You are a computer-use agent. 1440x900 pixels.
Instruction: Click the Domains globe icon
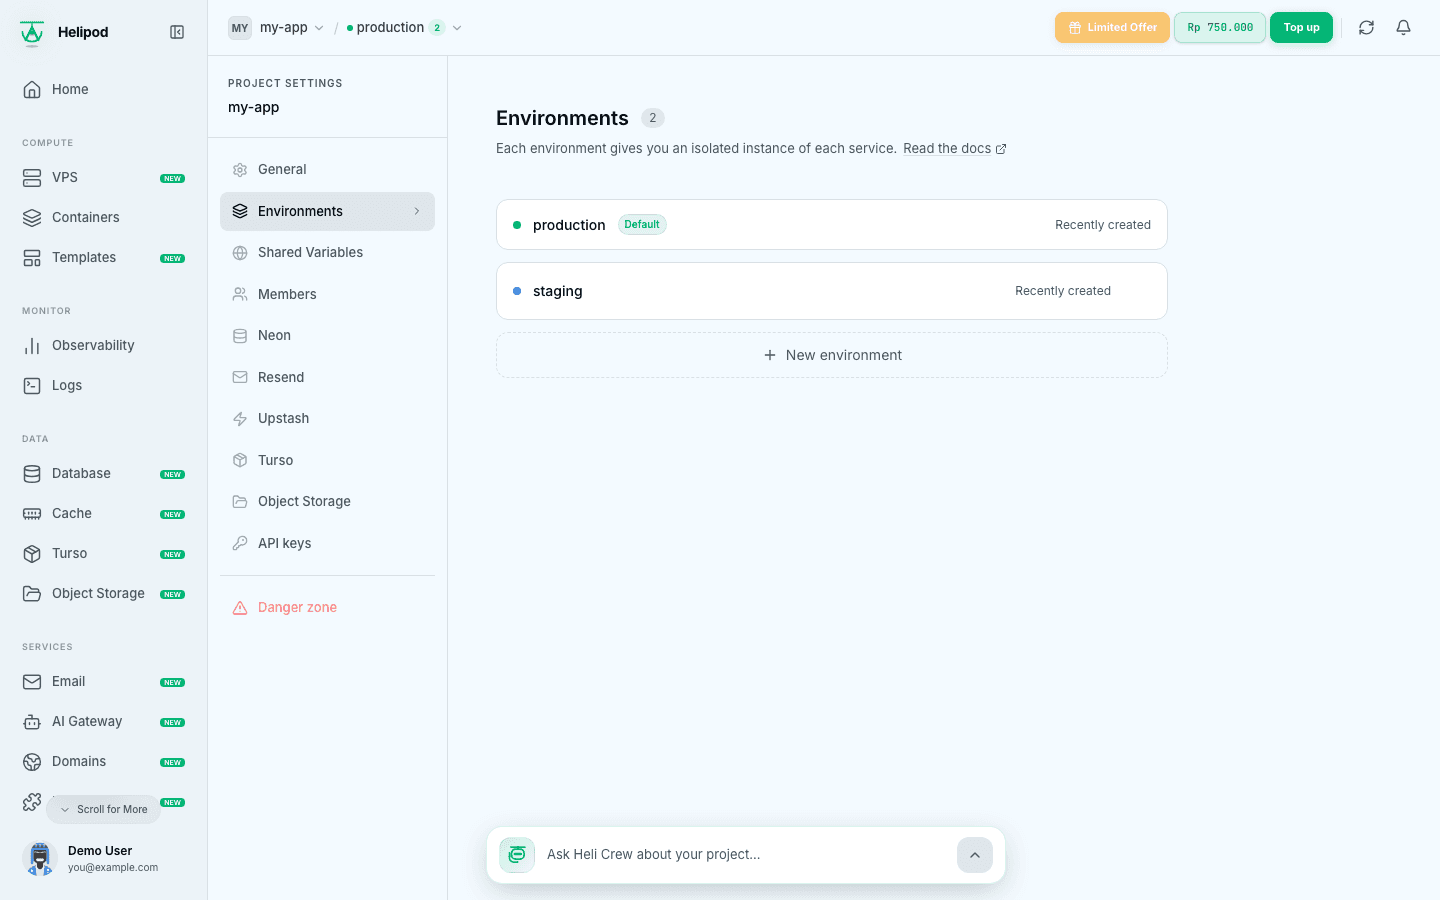(x=32, y=761)
